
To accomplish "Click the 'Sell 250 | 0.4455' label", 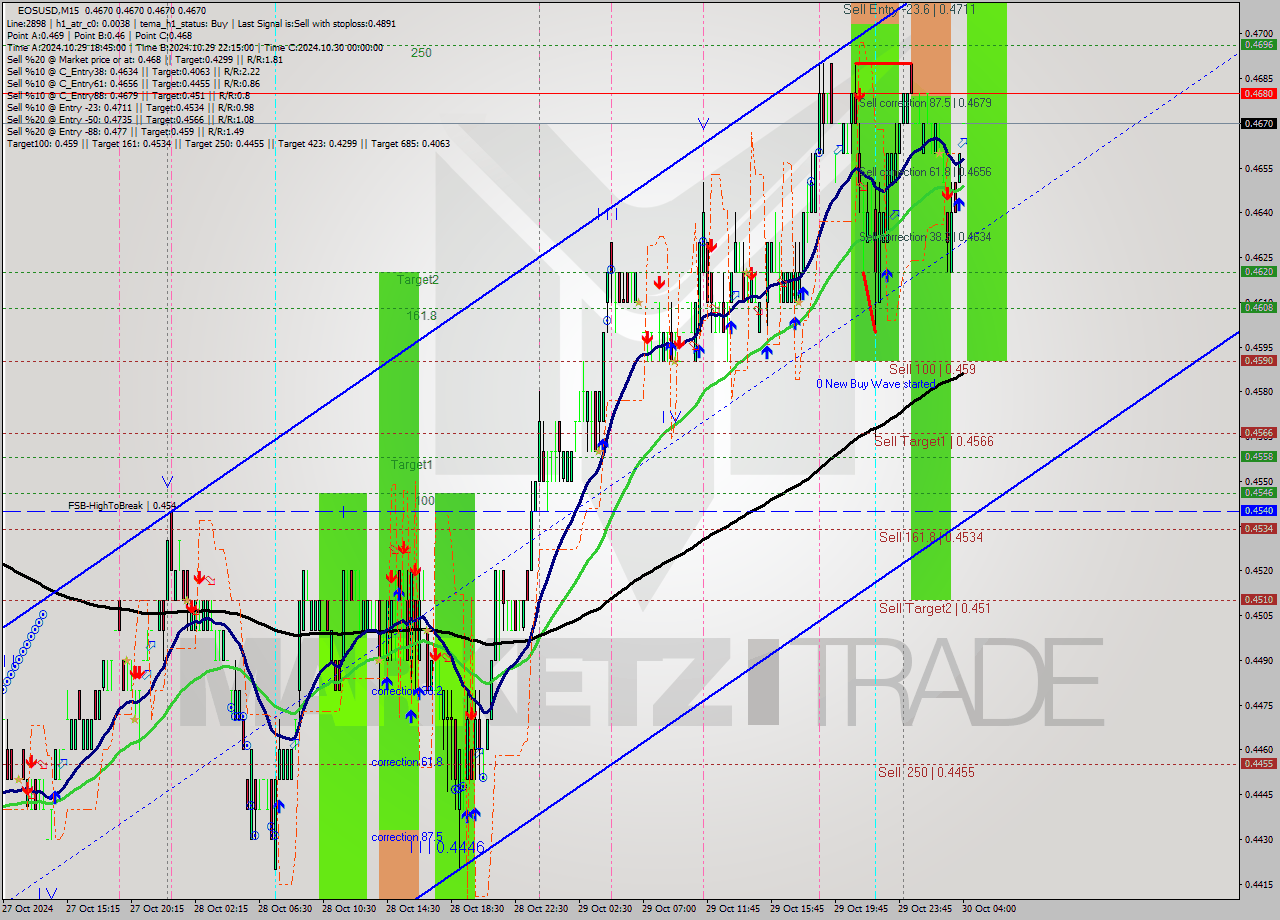I will tap(926, 772).
